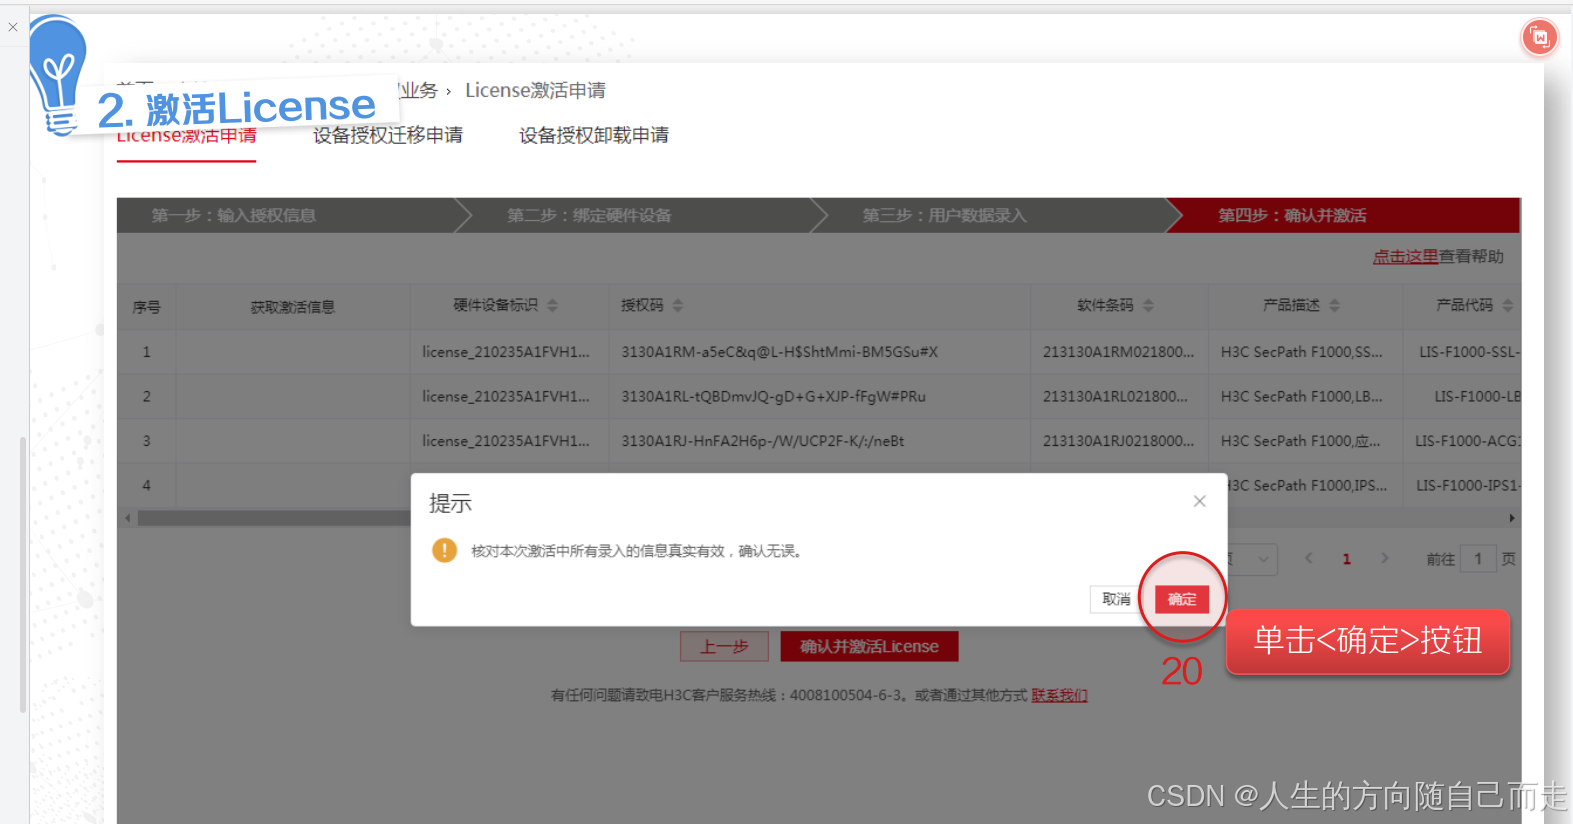
Task: Select step 第二步：绑定硬件设备
Action: coord(589,215)
